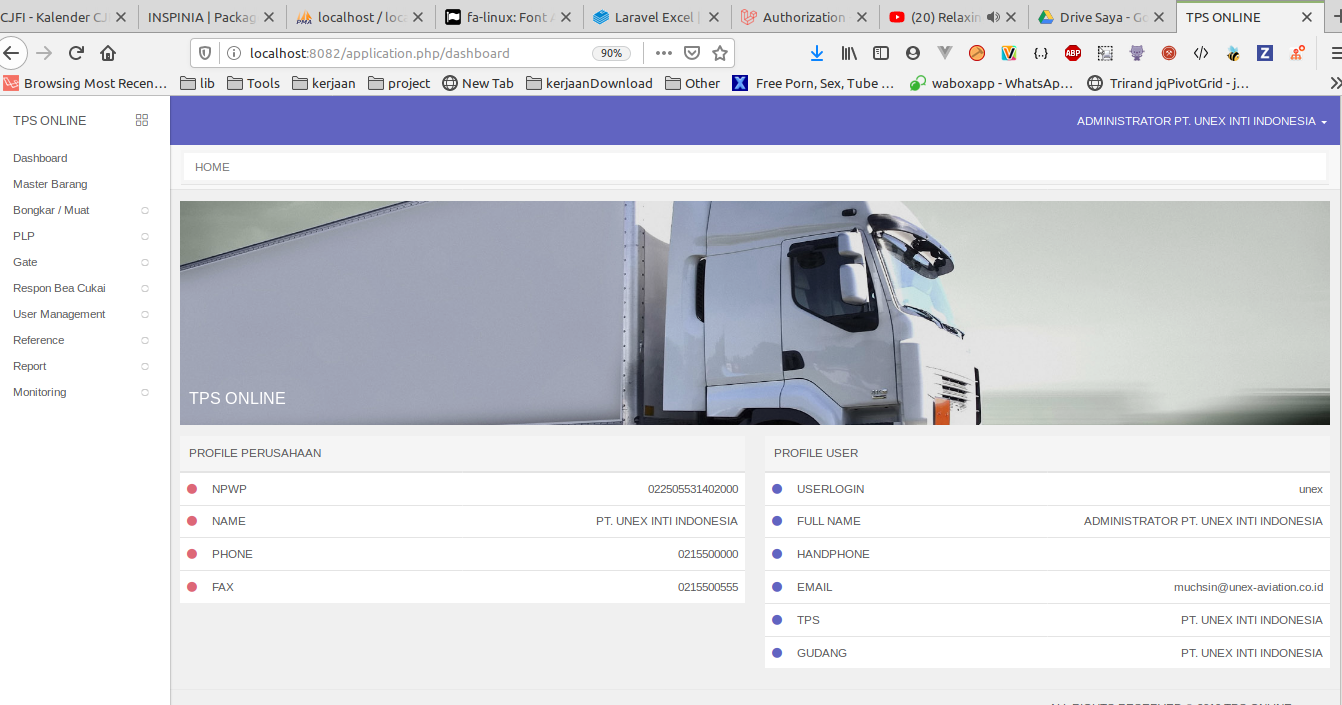Open the Trirand jqPivotGrid bookmark
This screenshot has height=705, width=1342.
1168,83
